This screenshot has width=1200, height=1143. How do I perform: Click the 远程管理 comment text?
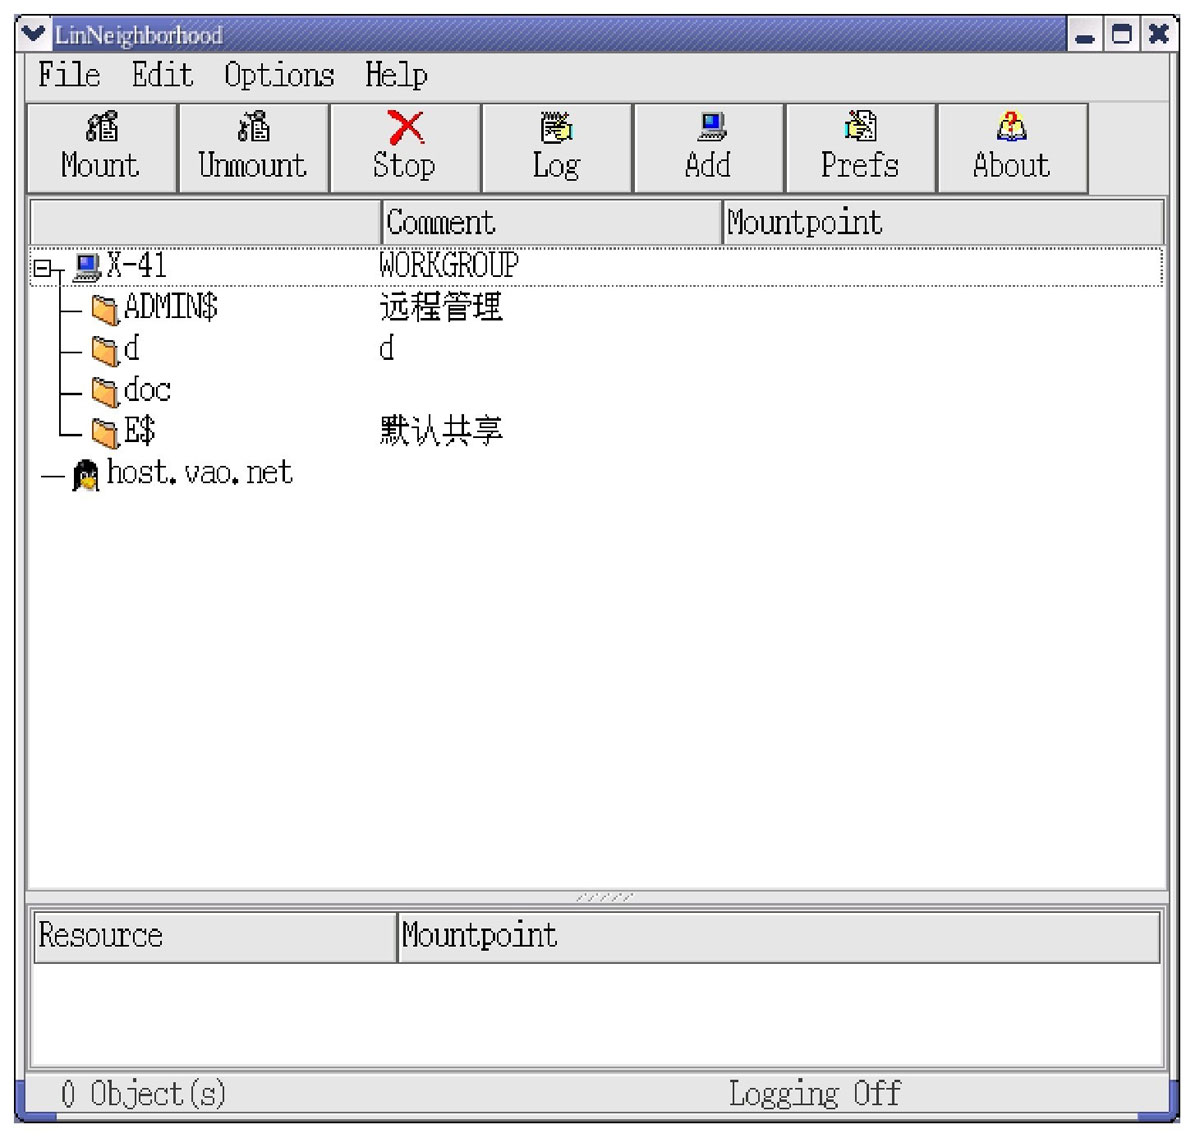tap(441, 307)
